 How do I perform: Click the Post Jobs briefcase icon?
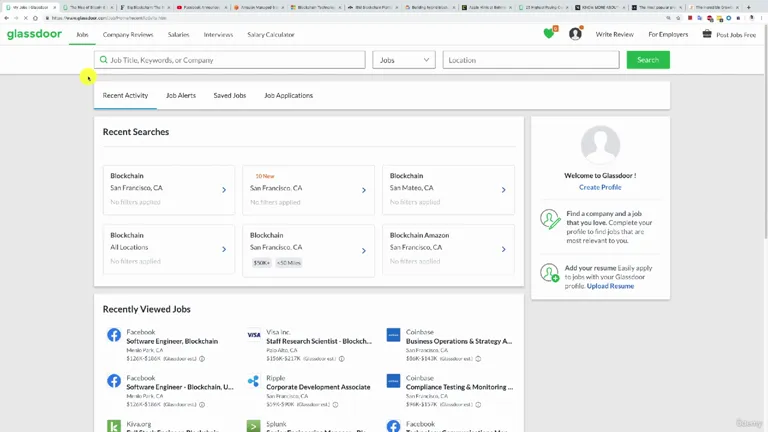[707, 34]
